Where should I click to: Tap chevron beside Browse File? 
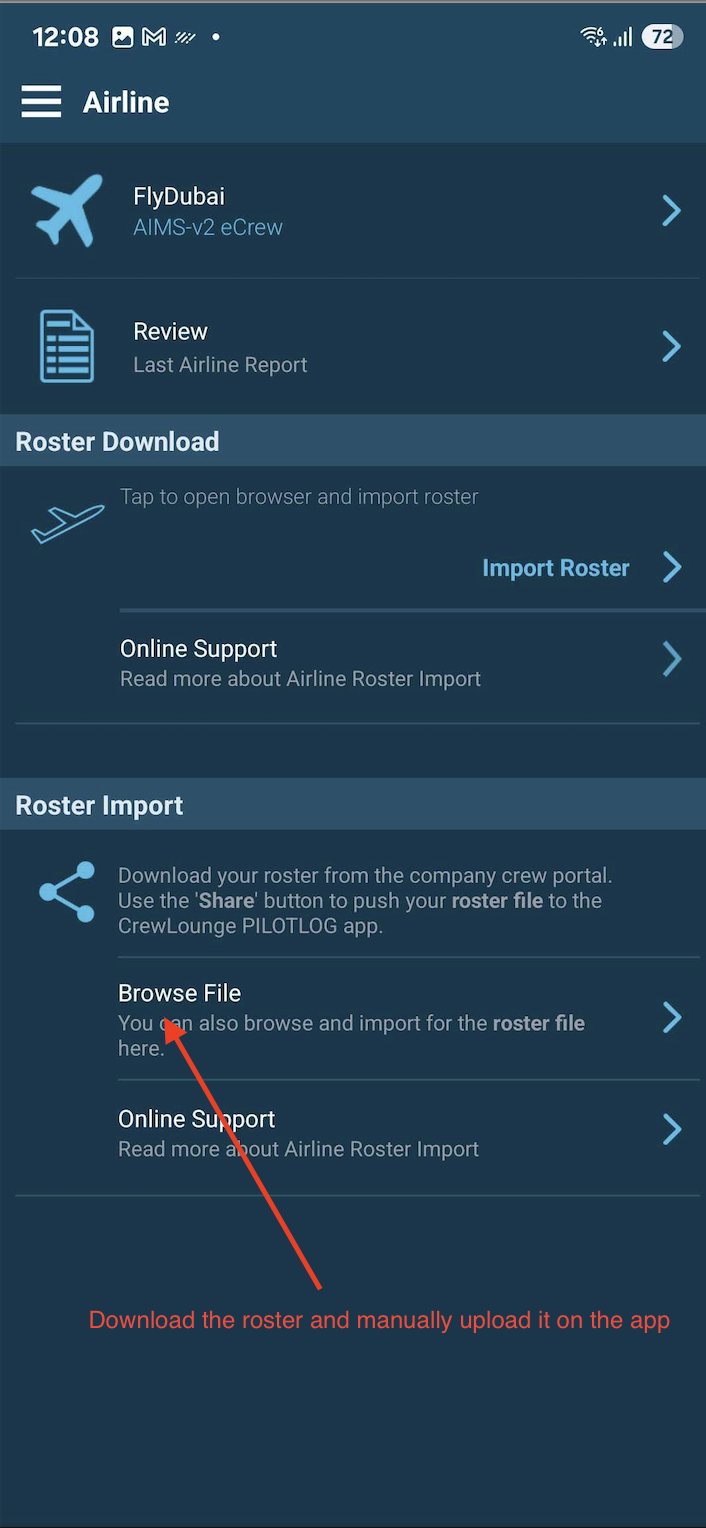[x=672, y=1018]
